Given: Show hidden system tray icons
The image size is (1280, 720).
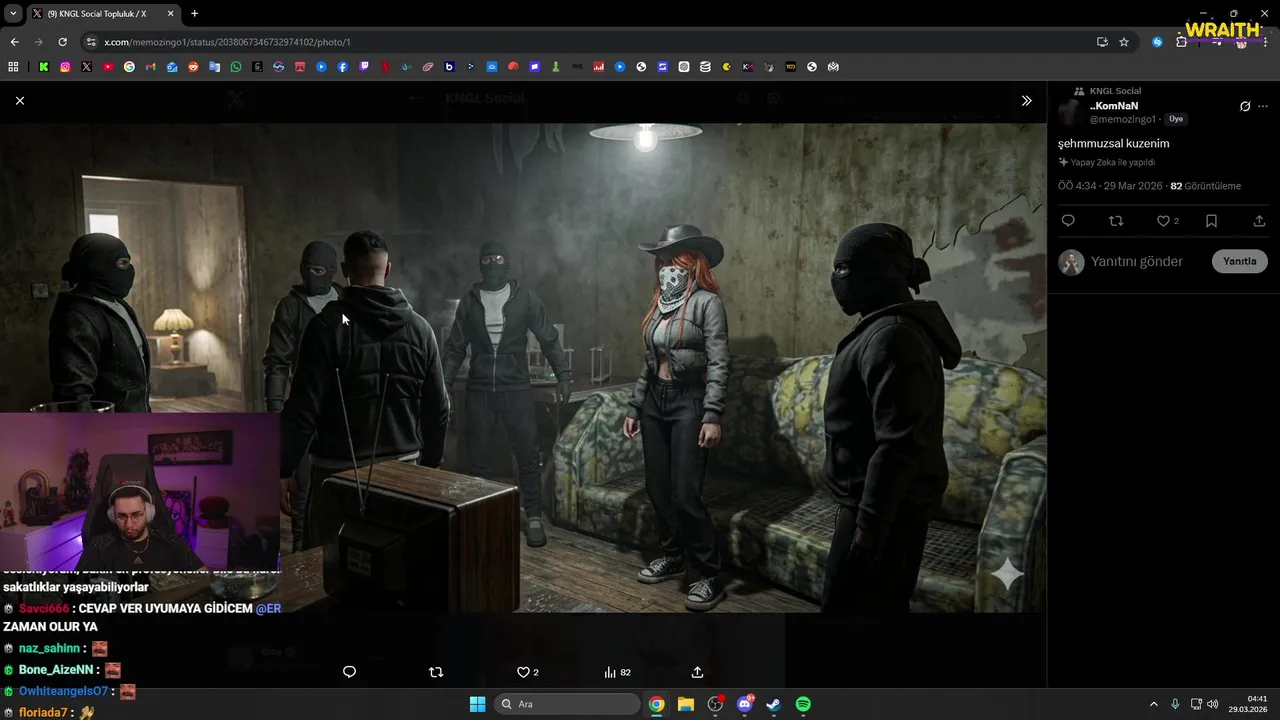Looking at the screenshot, I should (1153, 704).
